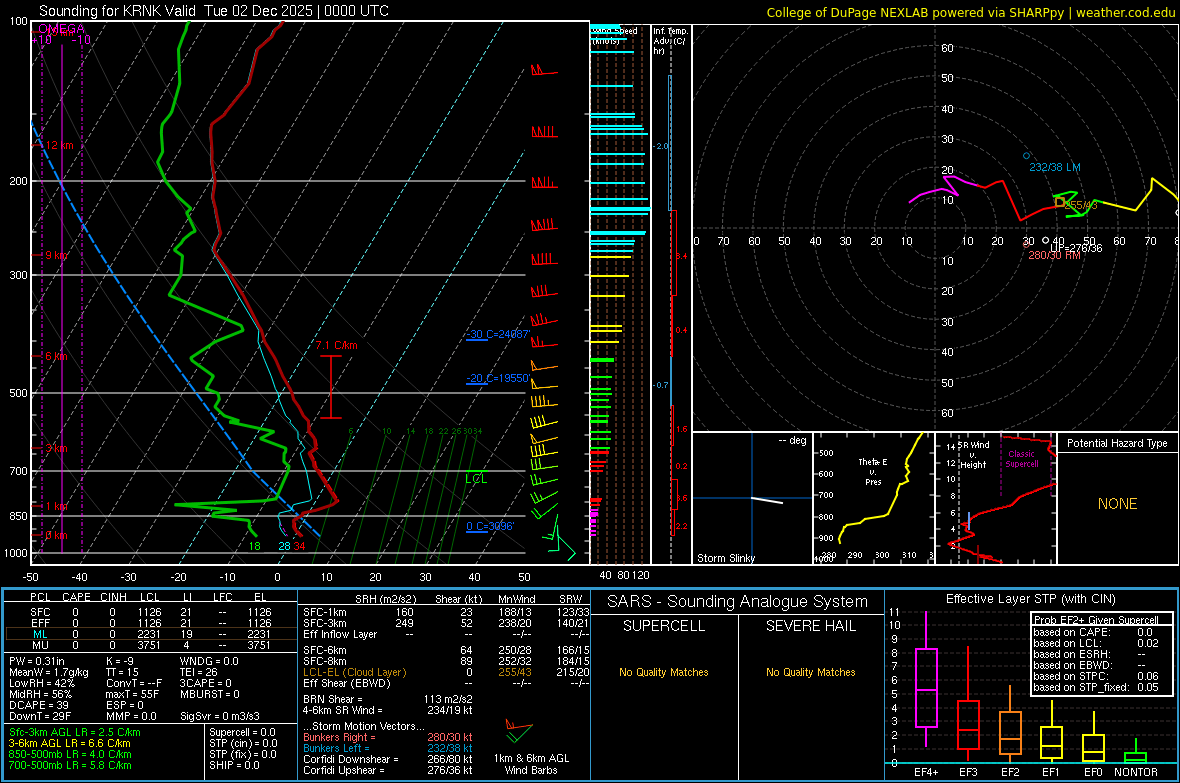
Task: Select the SFC parcel row
Action: pos(151,612)
